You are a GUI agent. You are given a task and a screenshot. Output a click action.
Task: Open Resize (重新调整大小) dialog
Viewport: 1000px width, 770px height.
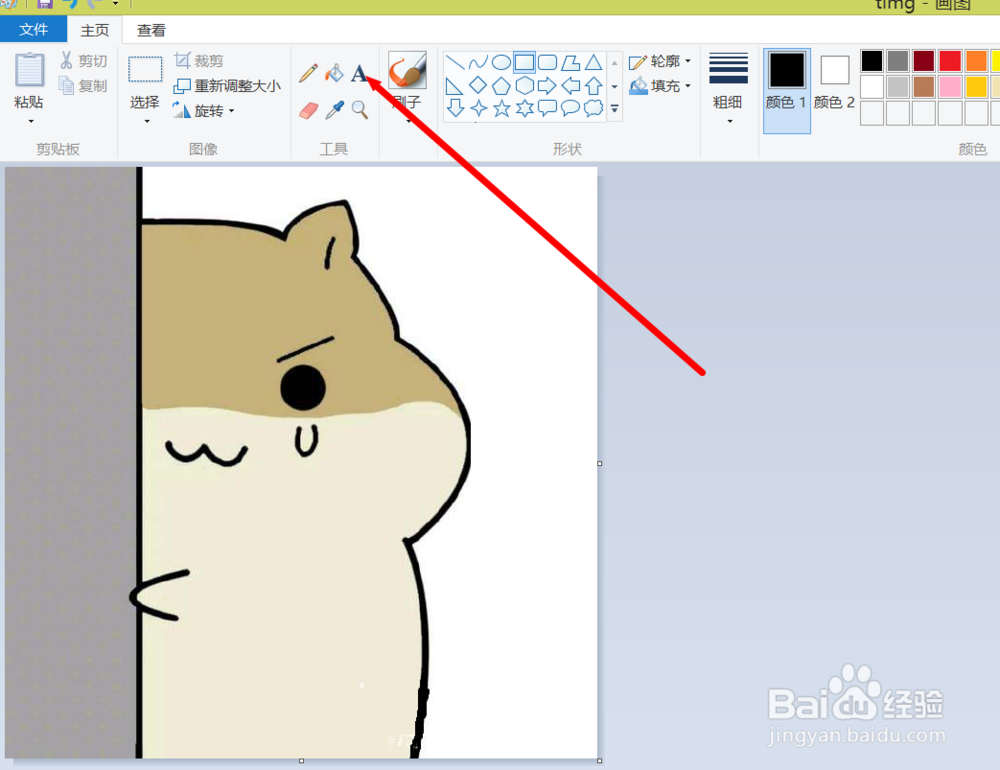(227, 85)
